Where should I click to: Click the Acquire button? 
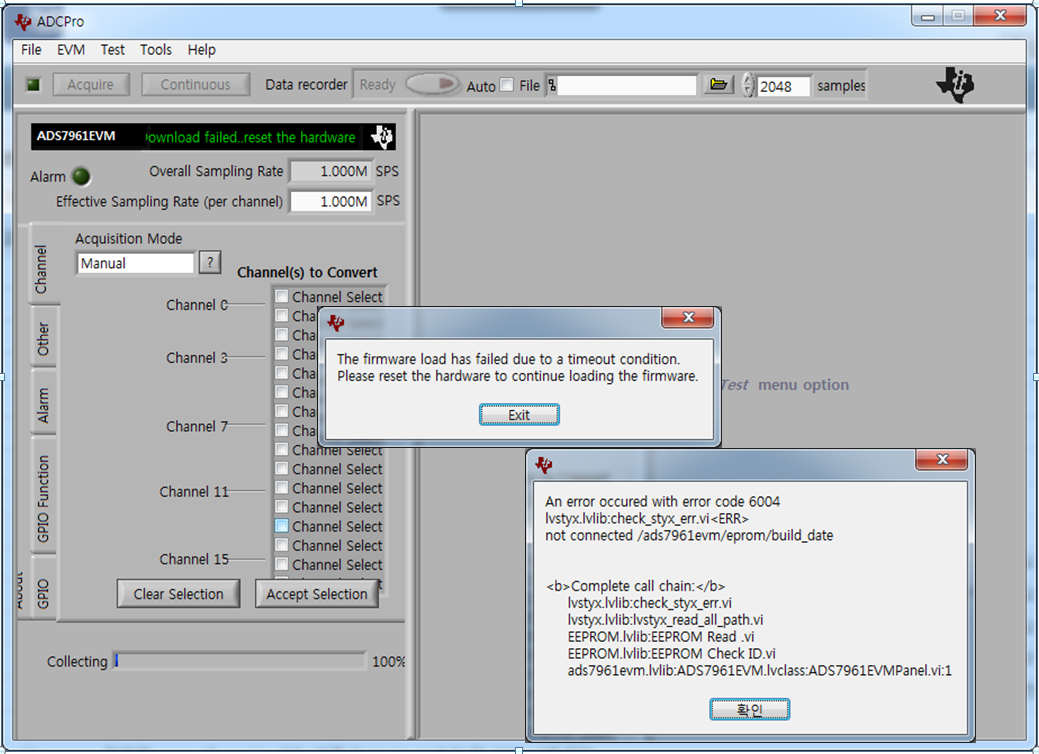point(91,85)
